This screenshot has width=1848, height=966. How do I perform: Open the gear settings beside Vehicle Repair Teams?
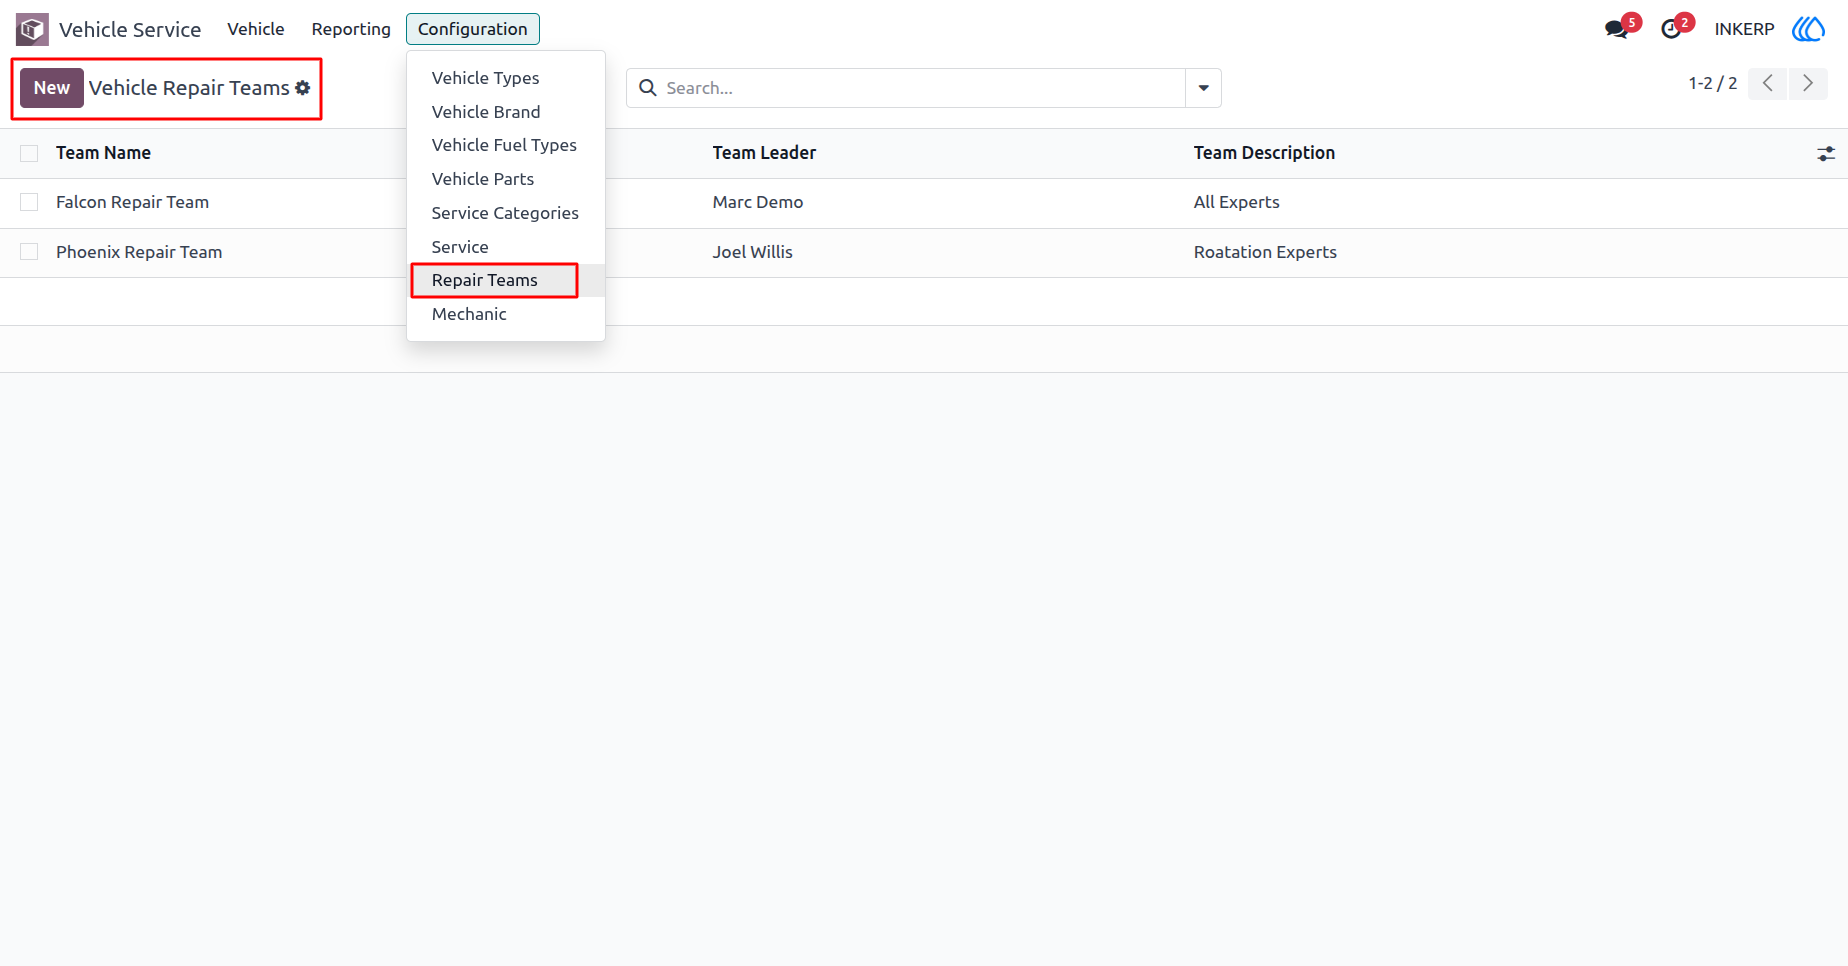click(x=303, y=88)
